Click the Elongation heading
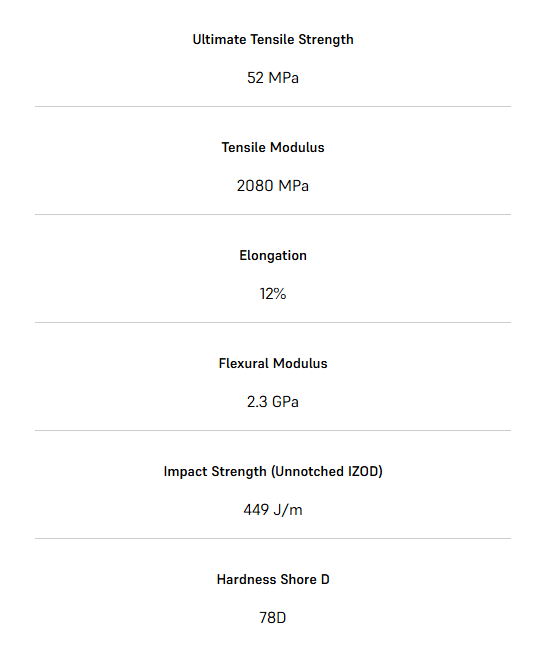Viewport: 548px width, 645px height. point(273,256)
